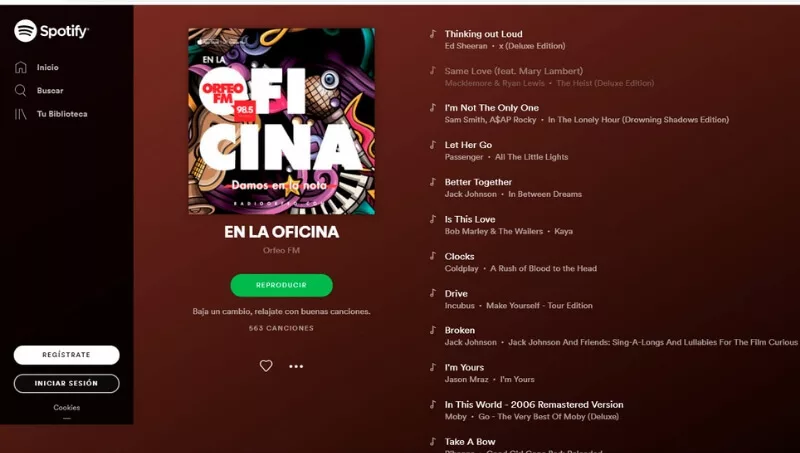This screenshot has width=800, height=453.
Task: Open the Cookies link
Action: tap(67, 408)
